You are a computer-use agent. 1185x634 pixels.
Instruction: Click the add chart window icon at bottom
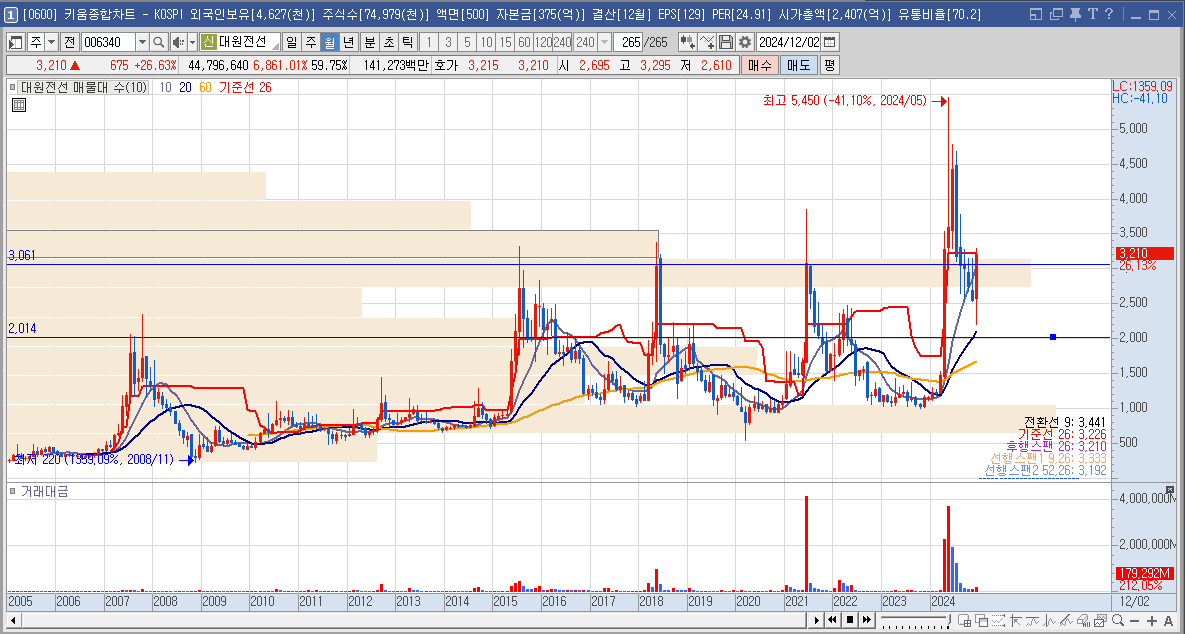[x=964, y=620]
